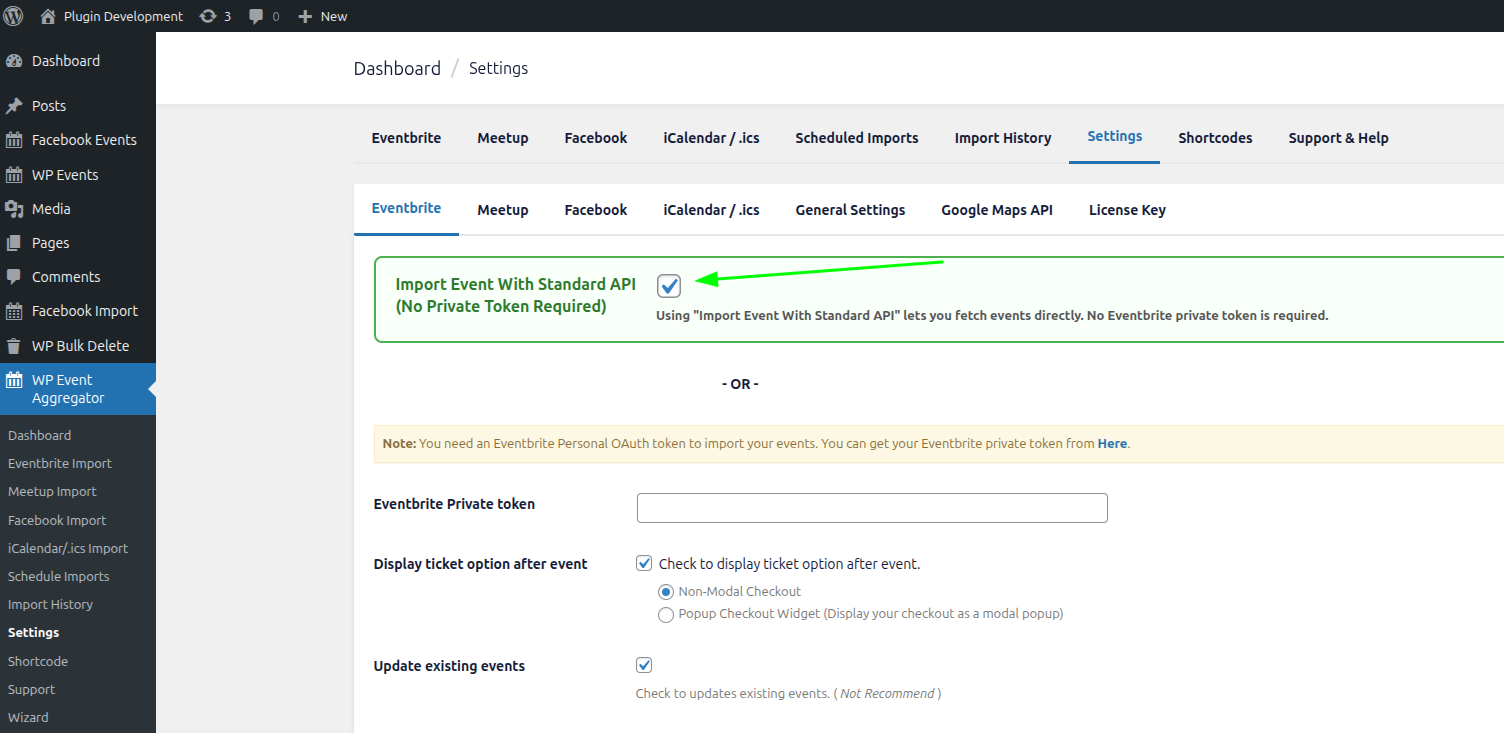This screenshot has height=733, width=1504.
Task: Open the Import History tab
Action: click(1002, 137)
